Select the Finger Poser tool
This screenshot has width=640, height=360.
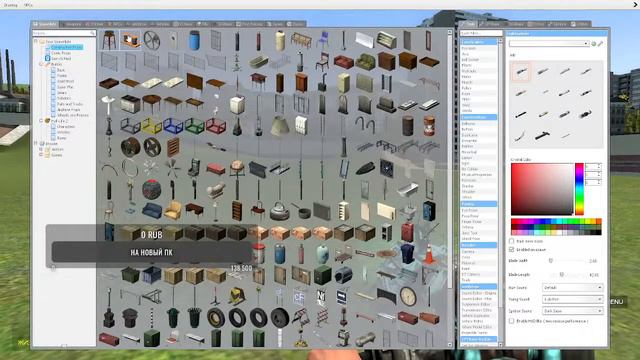point(471,222)
